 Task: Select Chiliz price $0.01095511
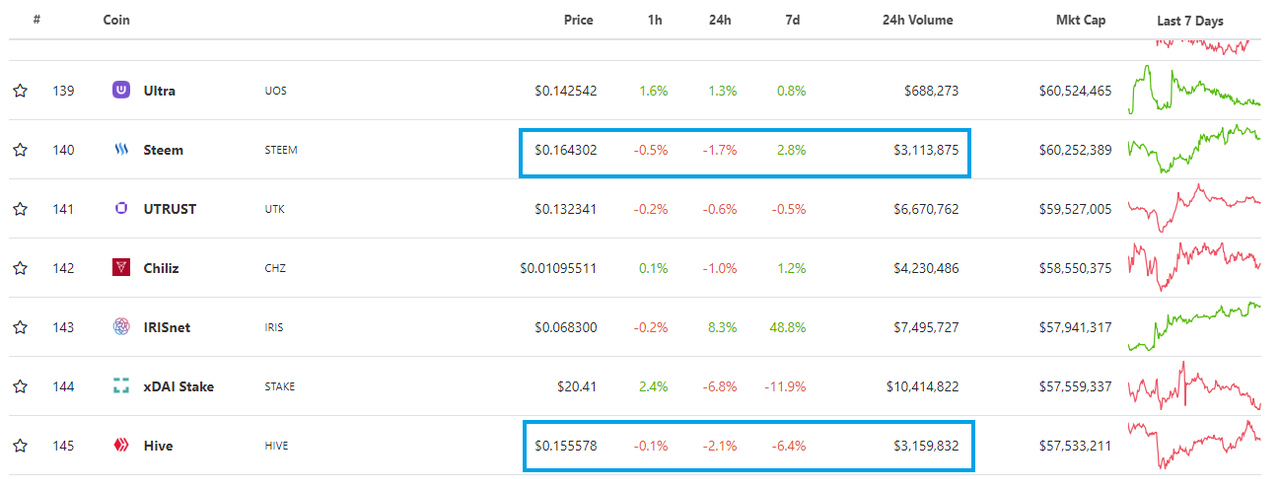coord(559,268)
